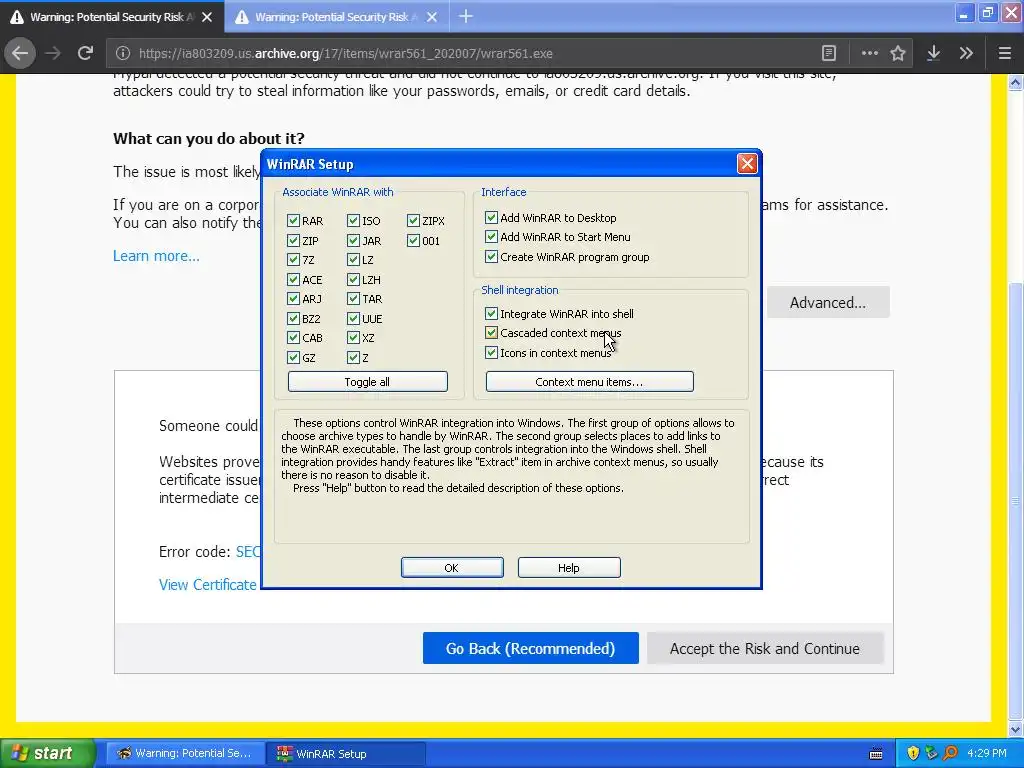Close the WinRAR Setup dialog
The width and height of the screenshot is (1024, 768).
click(746, 163)
